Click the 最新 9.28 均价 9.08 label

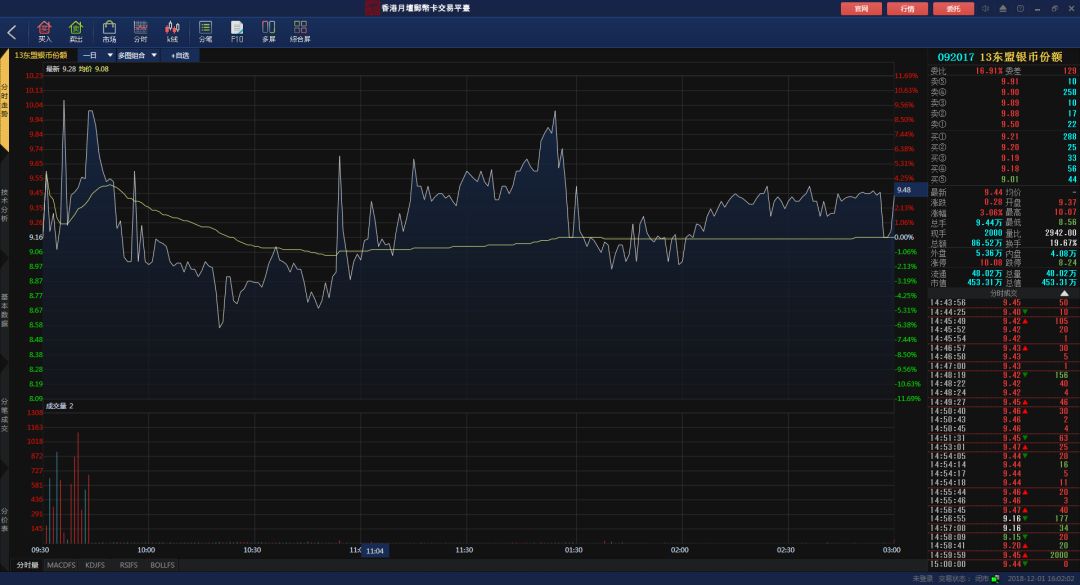pyautogui.click(x=77, y=69)
